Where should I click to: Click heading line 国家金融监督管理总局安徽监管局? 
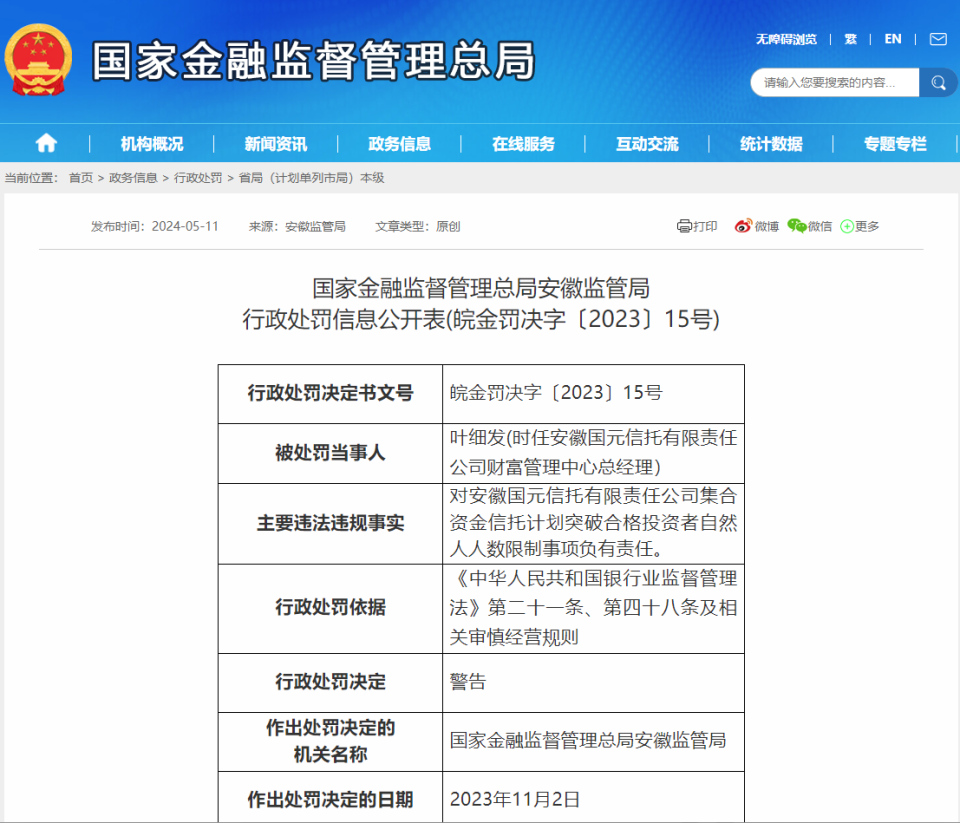pyautogui.click(x=481, y=288)
